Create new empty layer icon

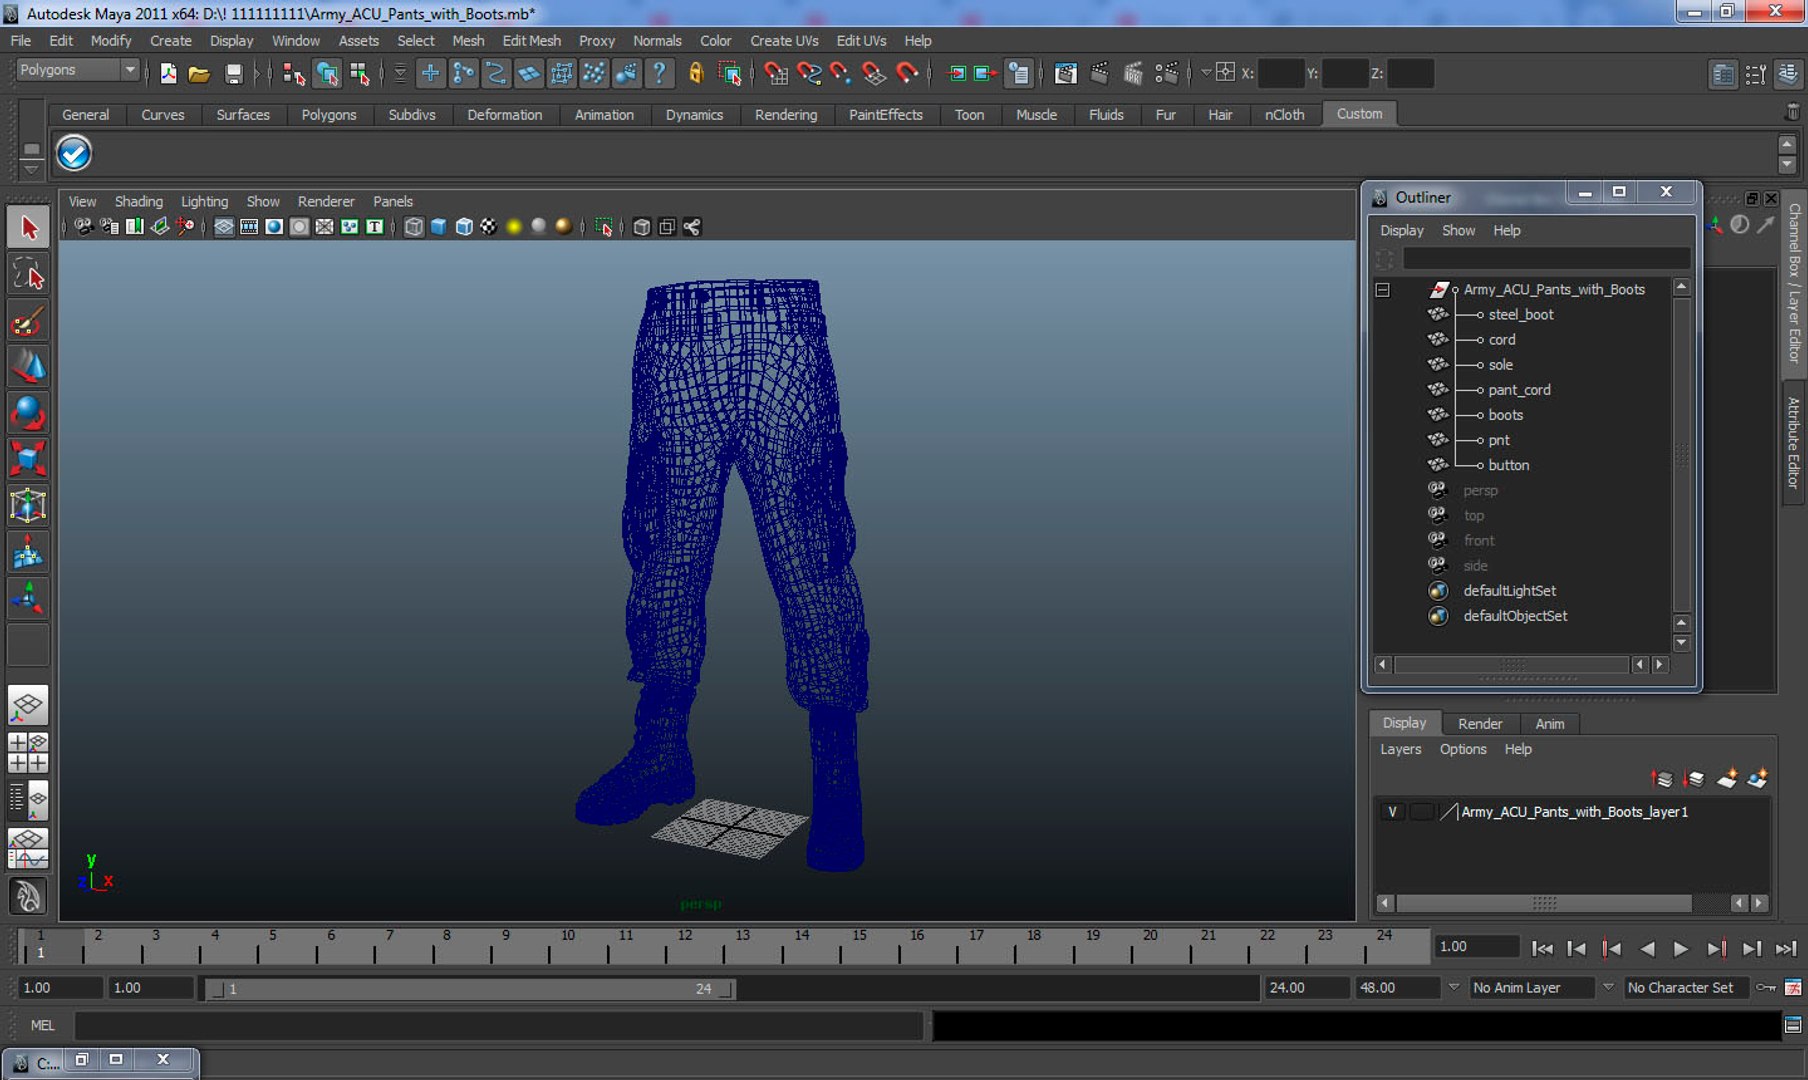click(1727, 778)
